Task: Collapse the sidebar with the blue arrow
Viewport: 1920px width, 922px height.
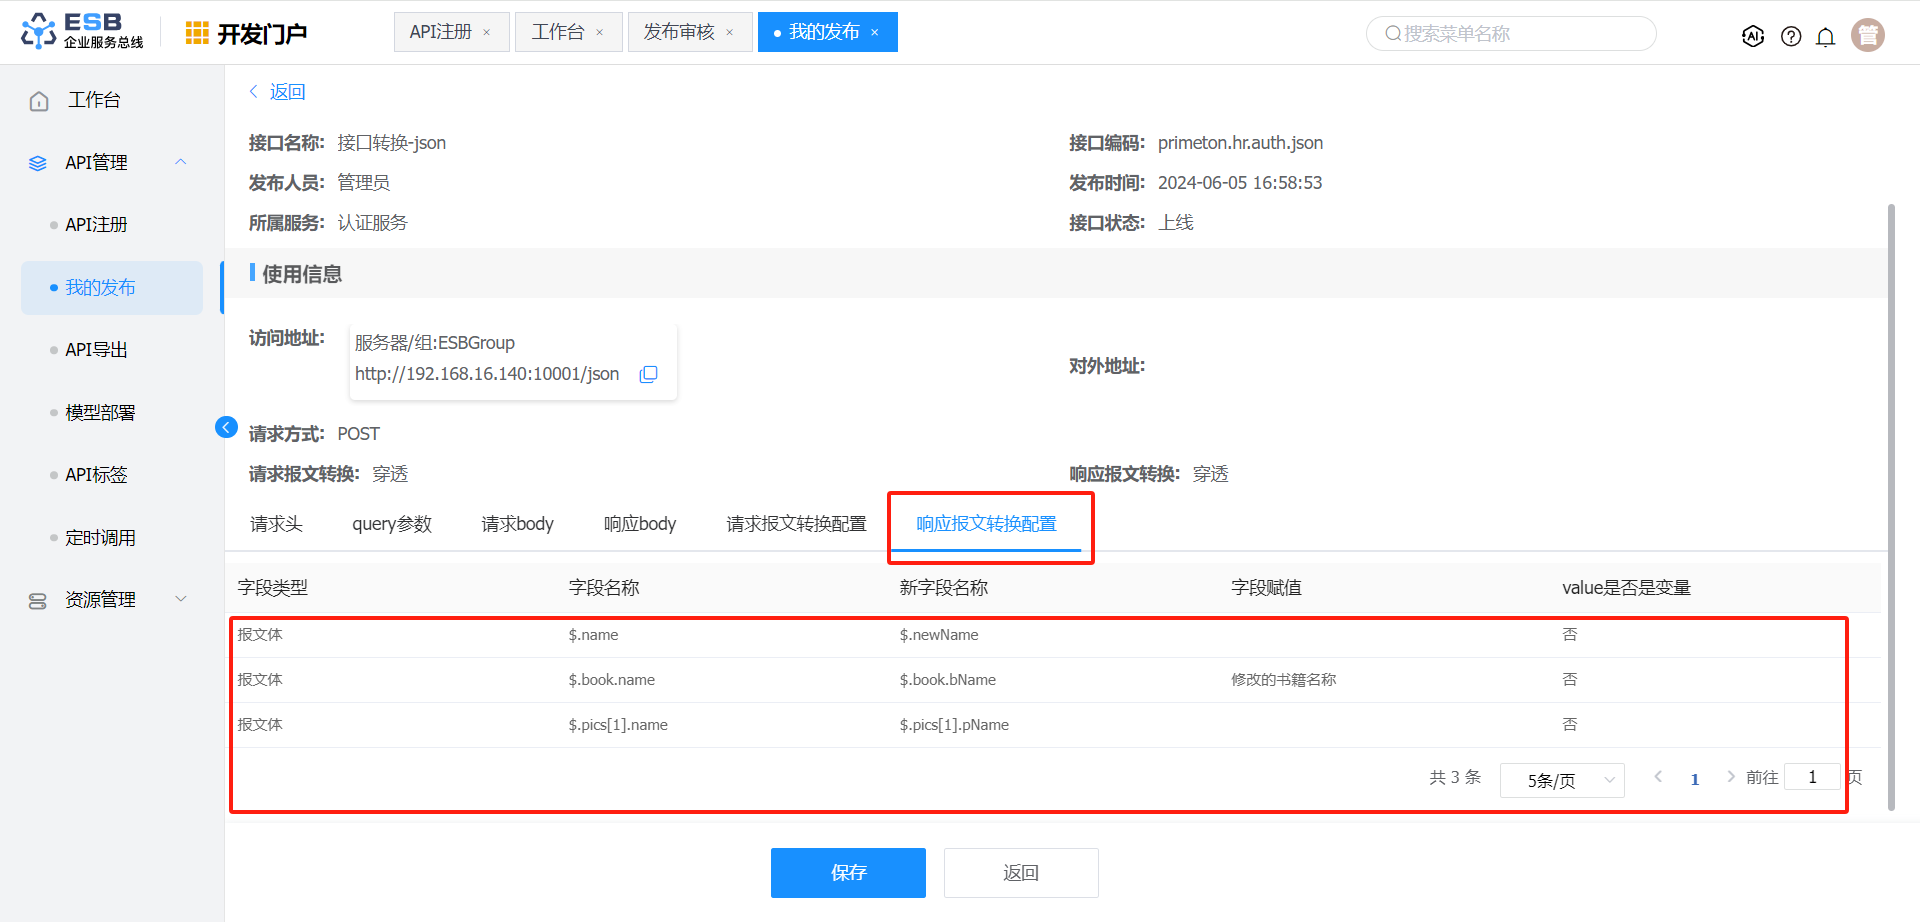Action: pos(226,427)
